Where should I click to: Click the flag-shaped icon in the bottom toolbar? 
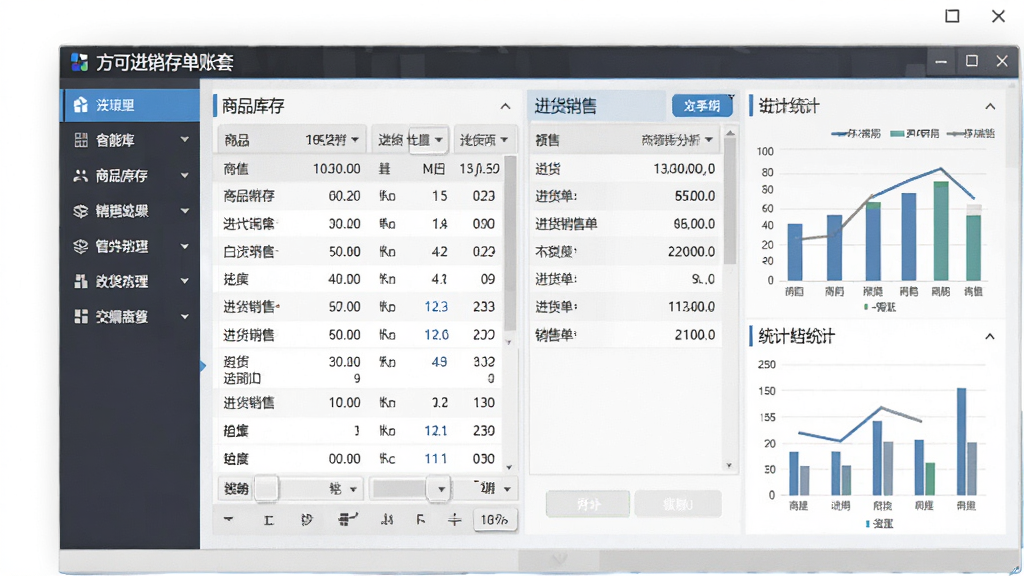(421, 520)
